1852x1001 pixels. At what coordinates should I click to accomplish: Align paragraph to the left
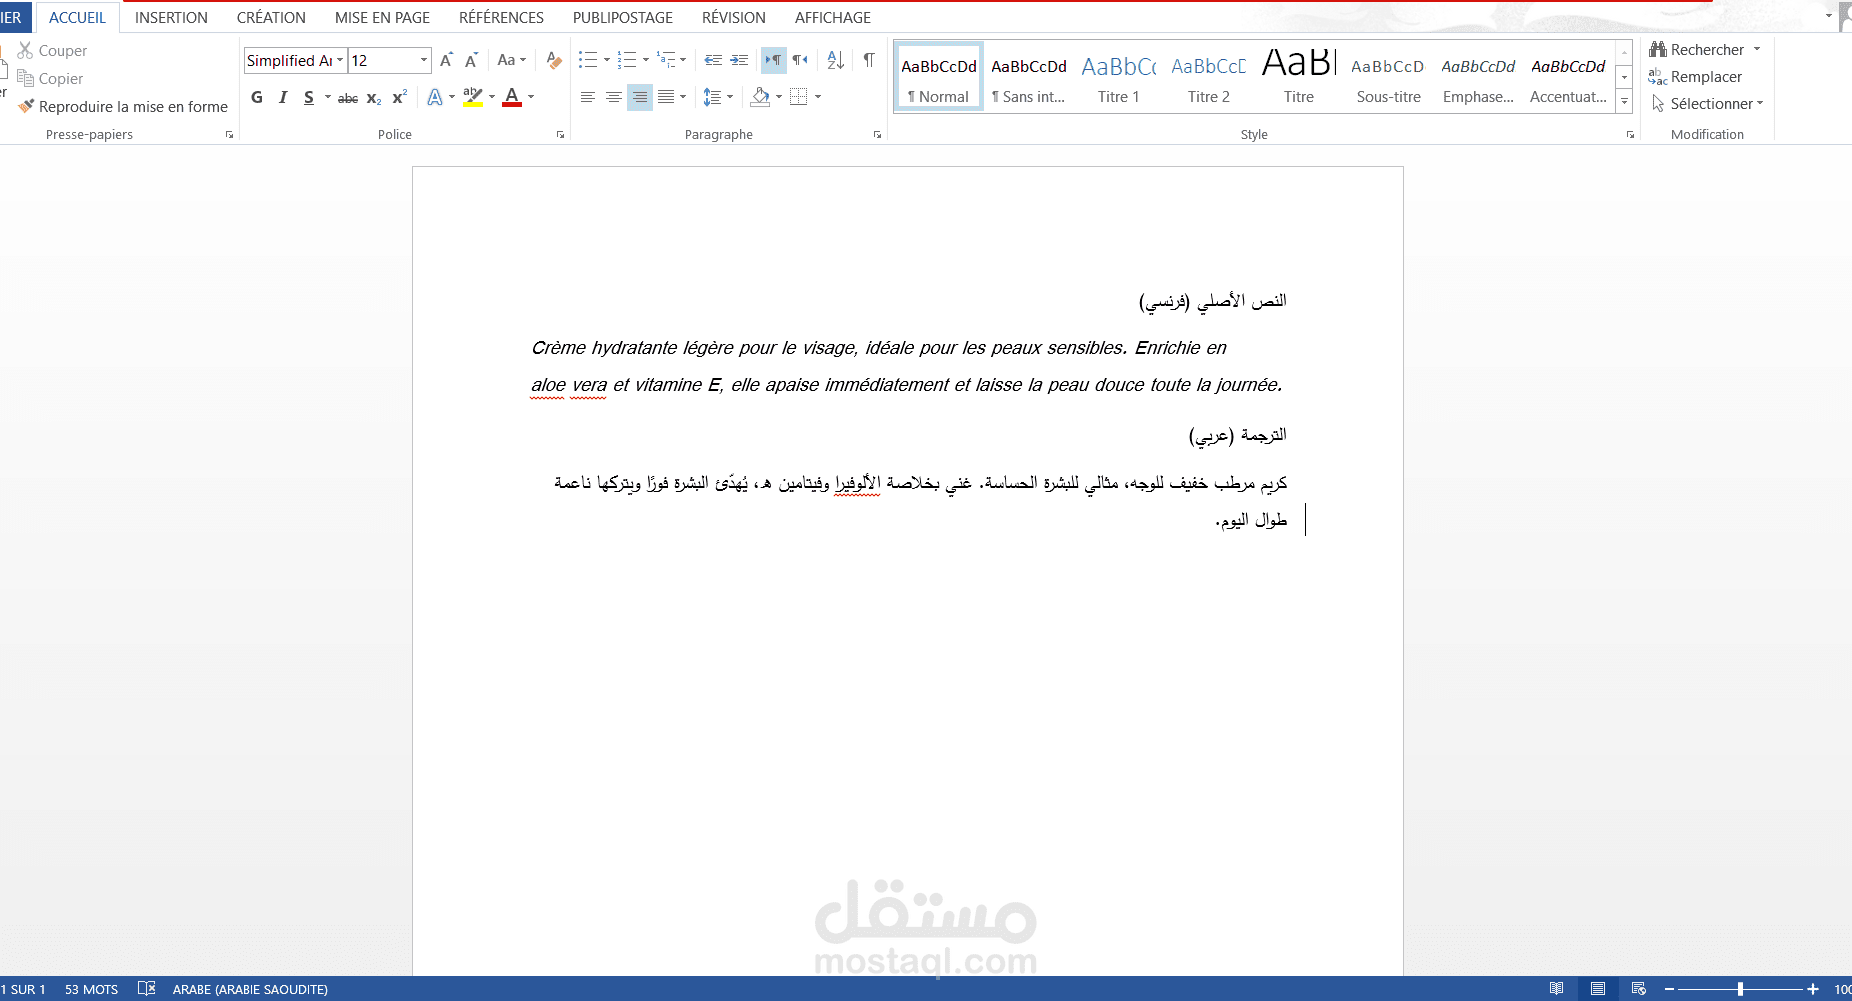(x=588, y=97)
